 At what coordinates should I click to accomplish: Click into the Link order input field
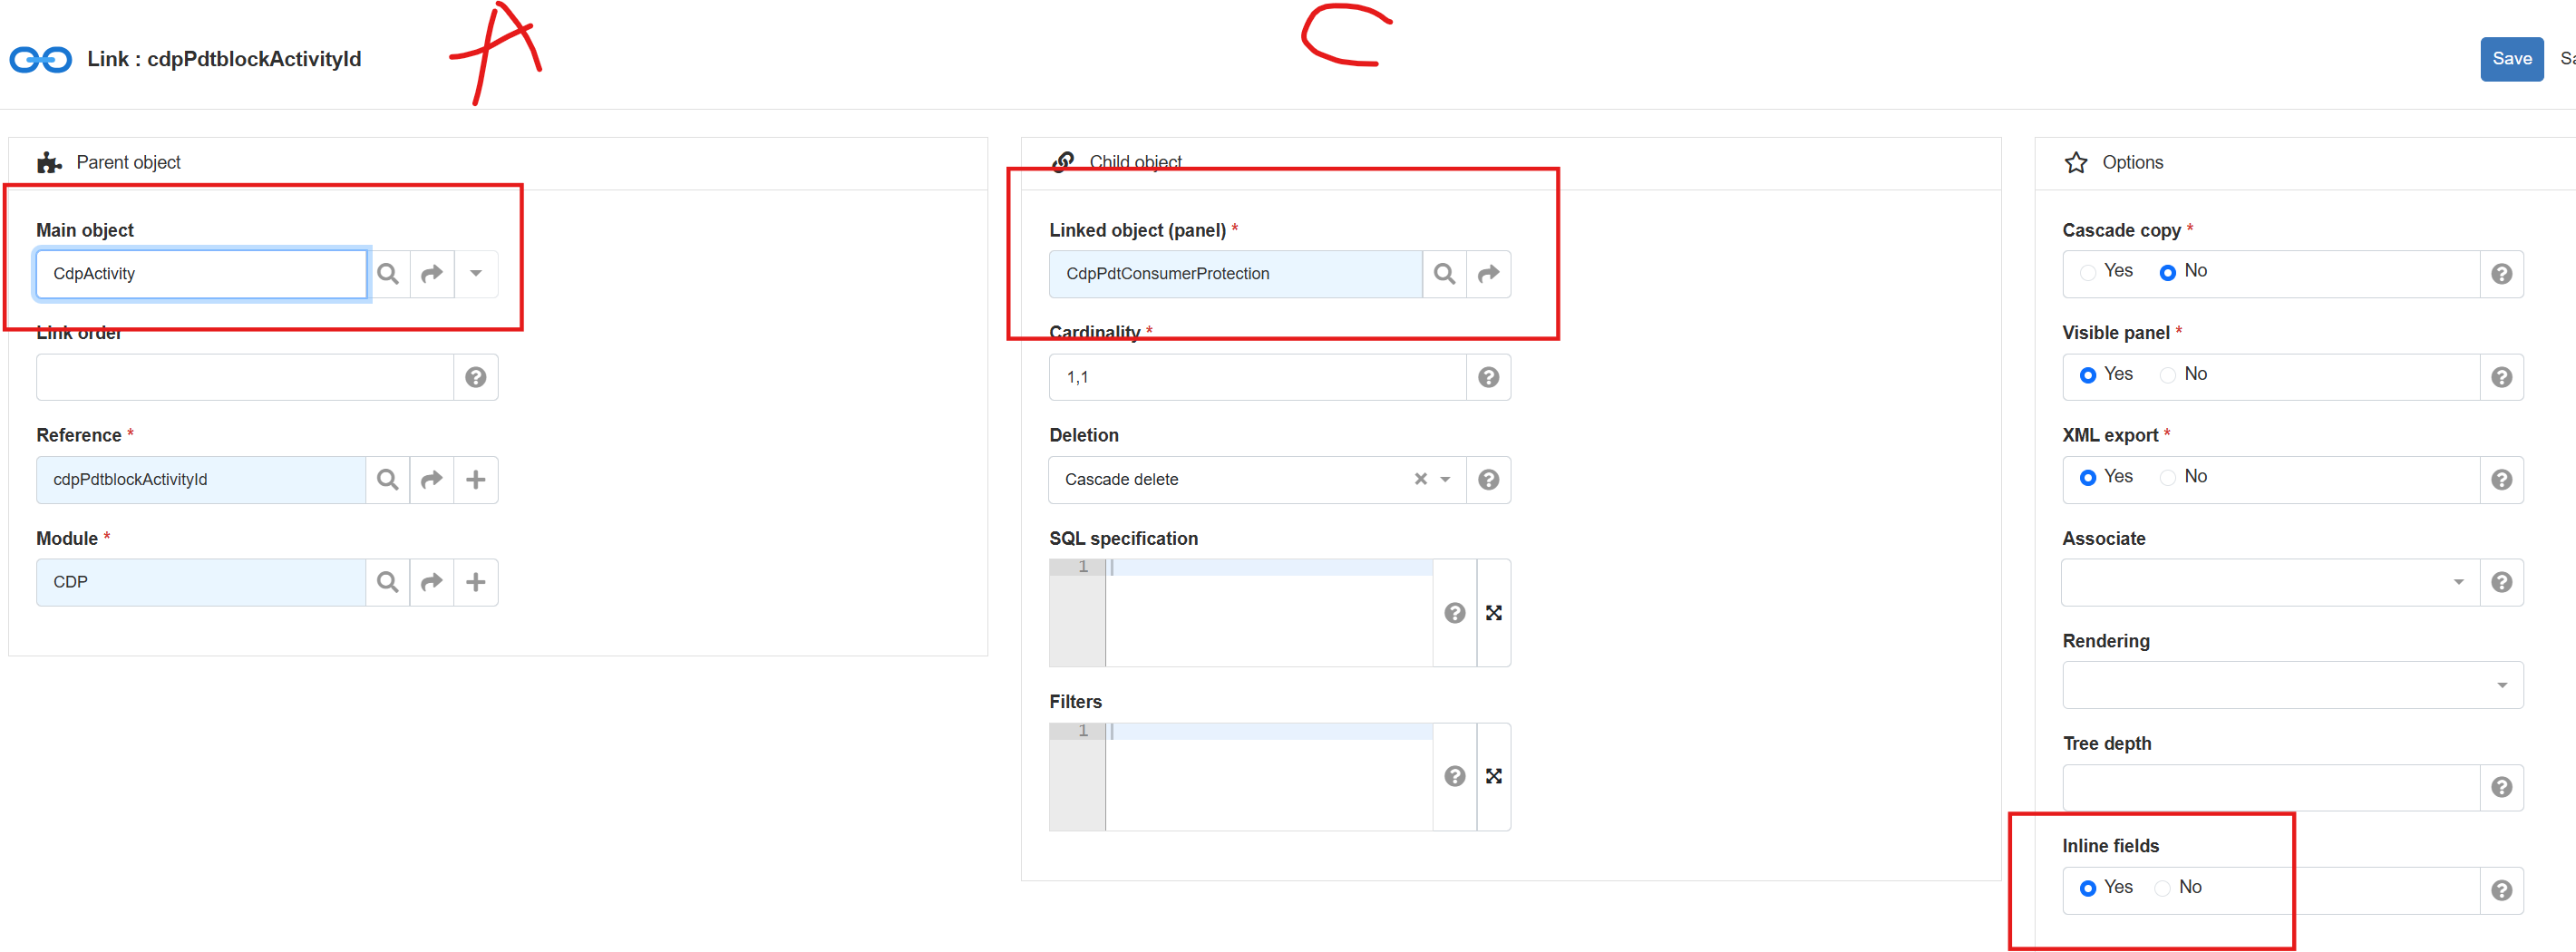245,377
